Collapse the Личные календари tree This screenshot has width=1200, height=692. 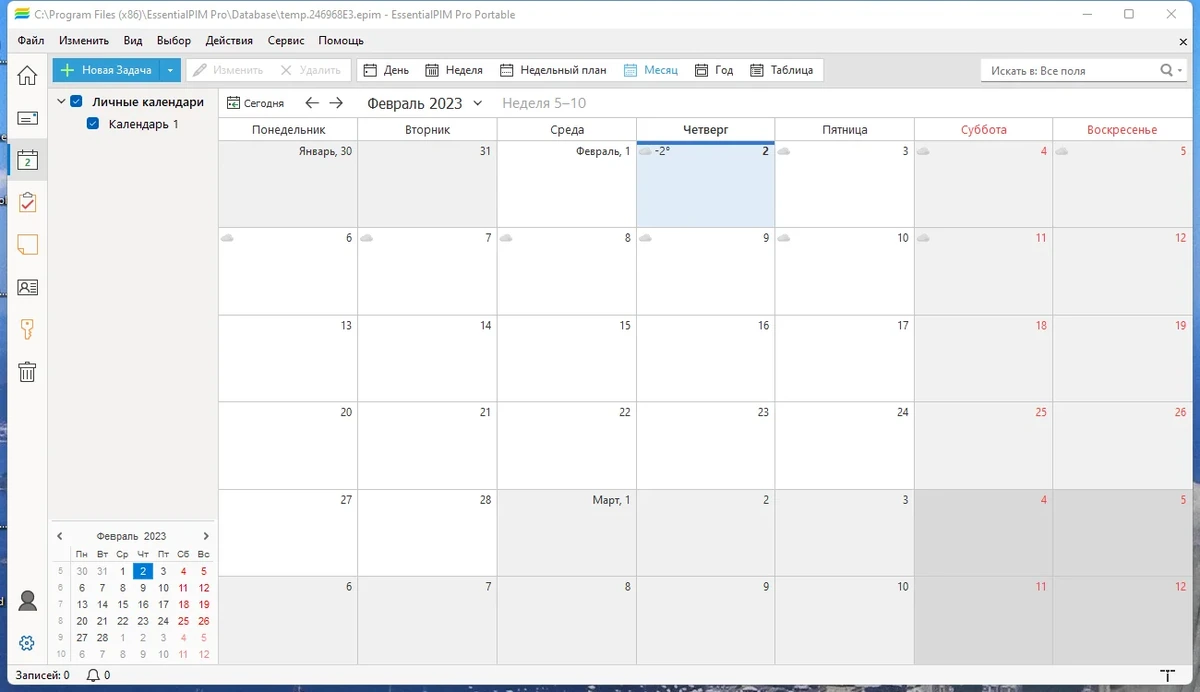tap(60, 102)
